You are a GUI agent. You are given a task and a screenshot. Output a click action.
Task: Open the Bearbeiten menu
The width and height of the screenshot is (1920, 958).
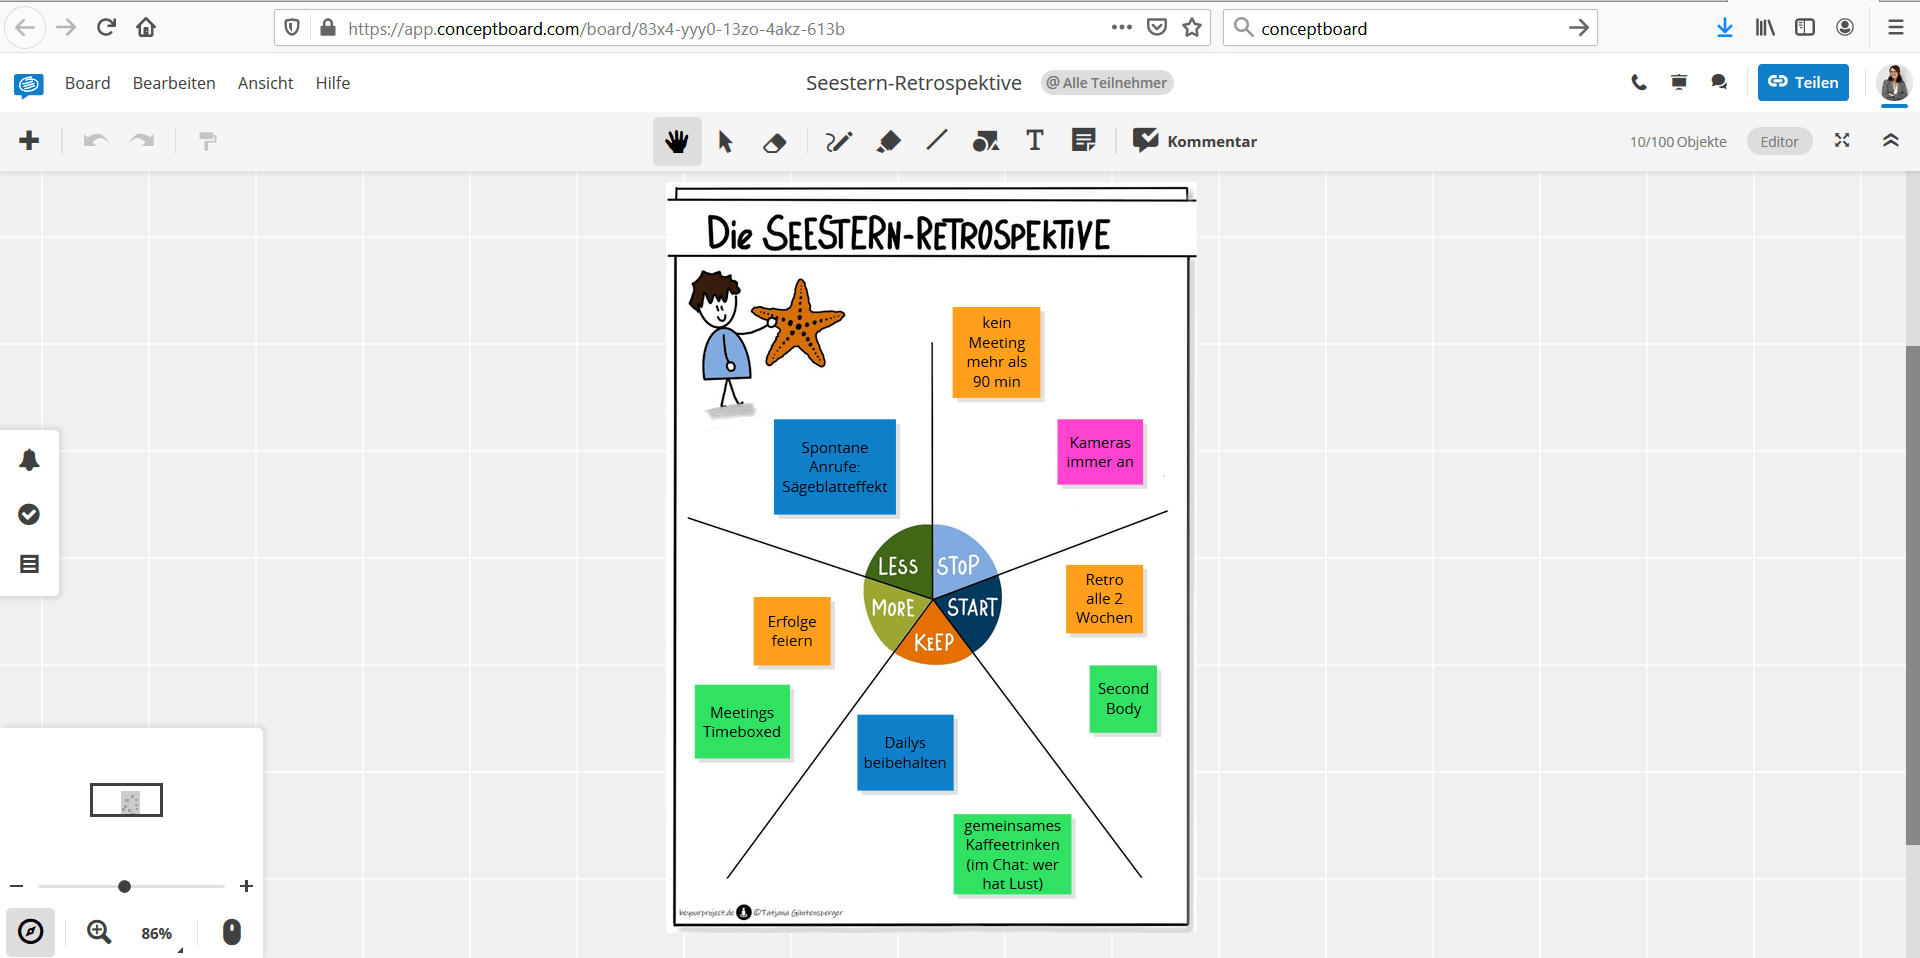click(x=173, y=83)
